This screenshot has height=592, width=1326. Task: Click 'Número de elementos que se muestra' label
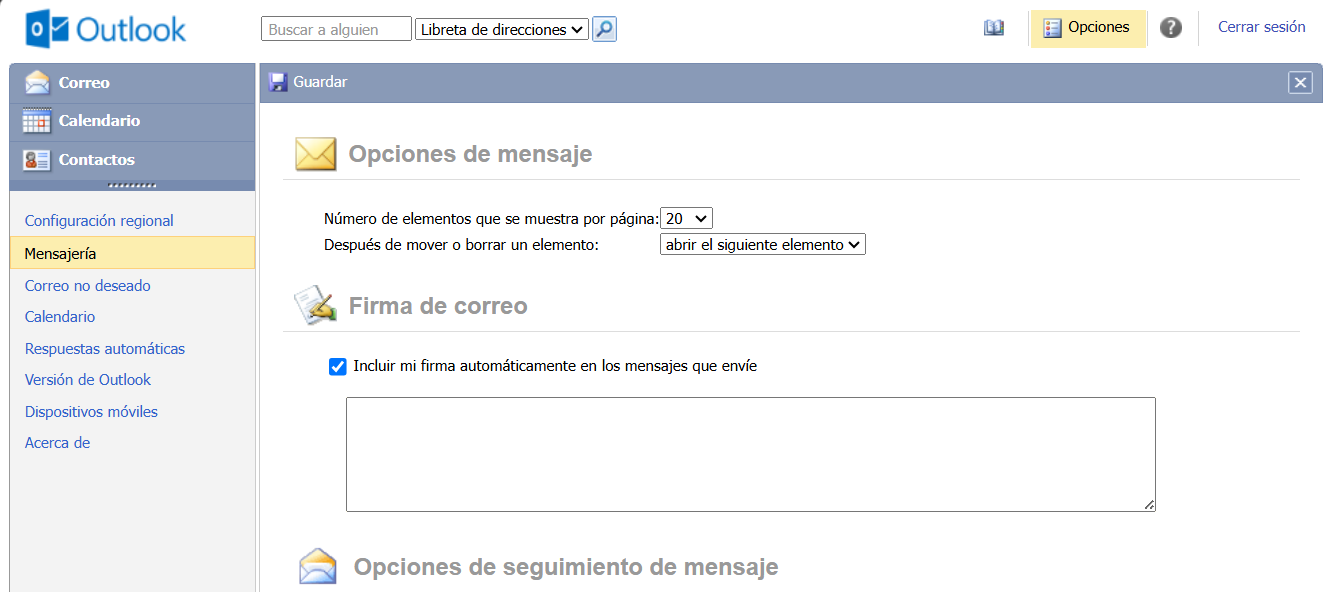tap(492, 219)
